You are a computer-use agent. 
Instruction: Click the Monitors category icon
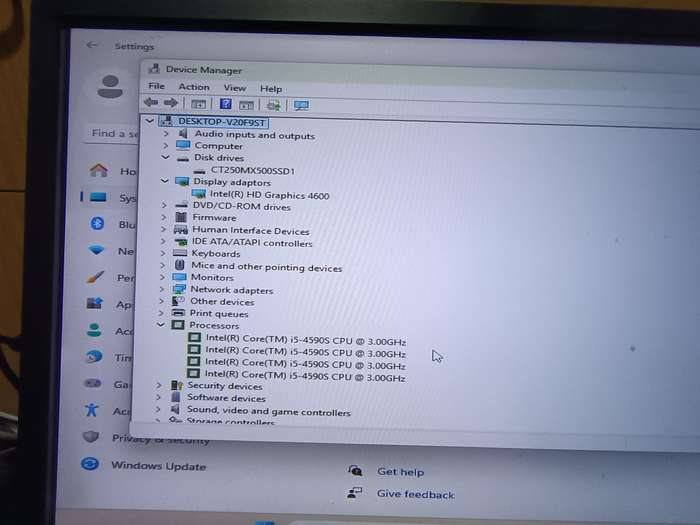point(179,277)
